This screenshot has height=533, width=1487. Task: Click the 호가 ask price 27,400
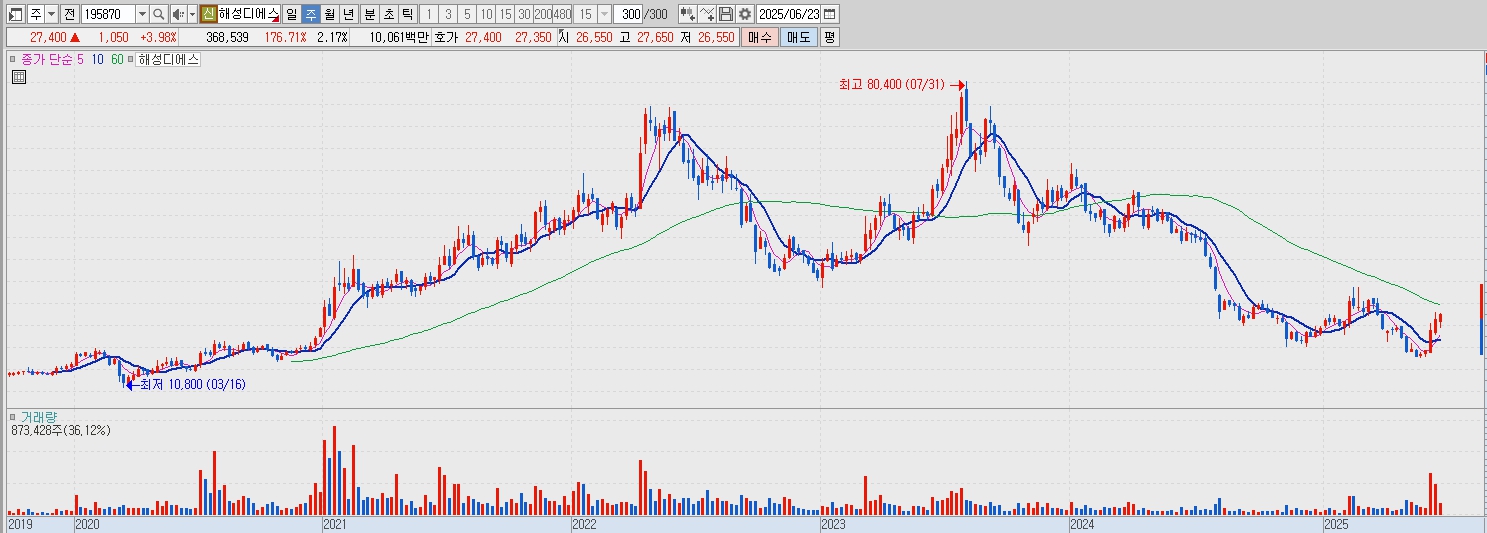click(x=483, y=37)
